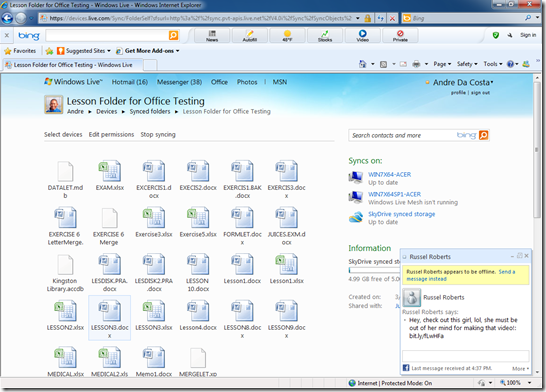This screenshot has width=546, height=392.
Task: Click the Home icon in command bar
Action: (362, 64)
